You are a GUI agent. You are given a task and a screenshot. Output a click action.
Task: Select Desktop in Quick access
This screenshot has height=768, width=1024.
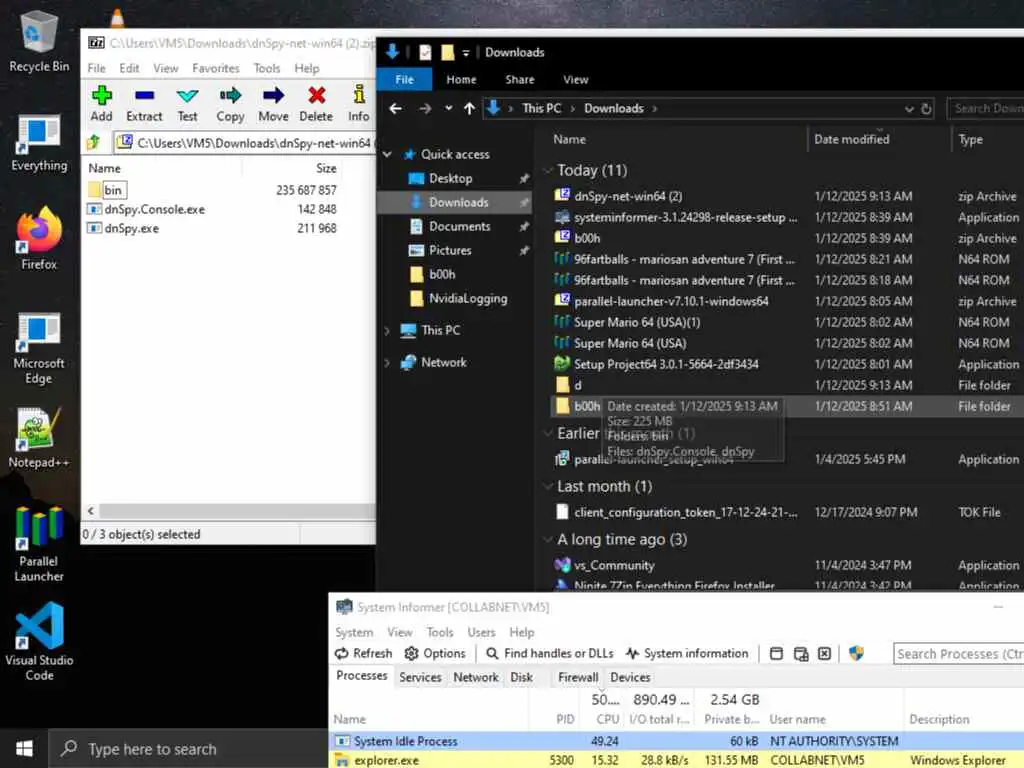point(451,178)
